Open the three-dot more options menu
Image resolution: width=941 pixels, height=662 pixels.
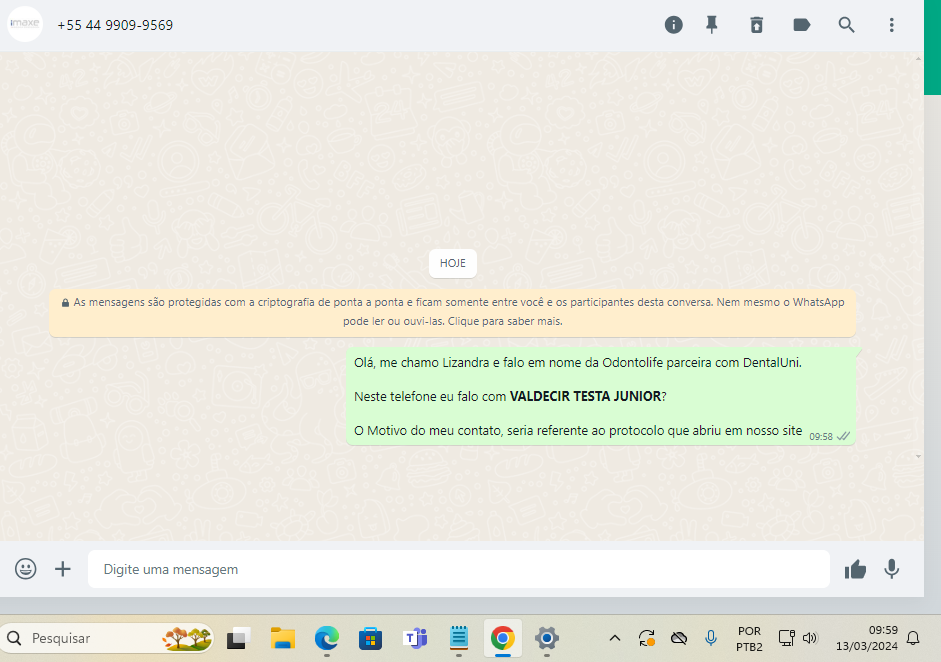coord(891,25)
